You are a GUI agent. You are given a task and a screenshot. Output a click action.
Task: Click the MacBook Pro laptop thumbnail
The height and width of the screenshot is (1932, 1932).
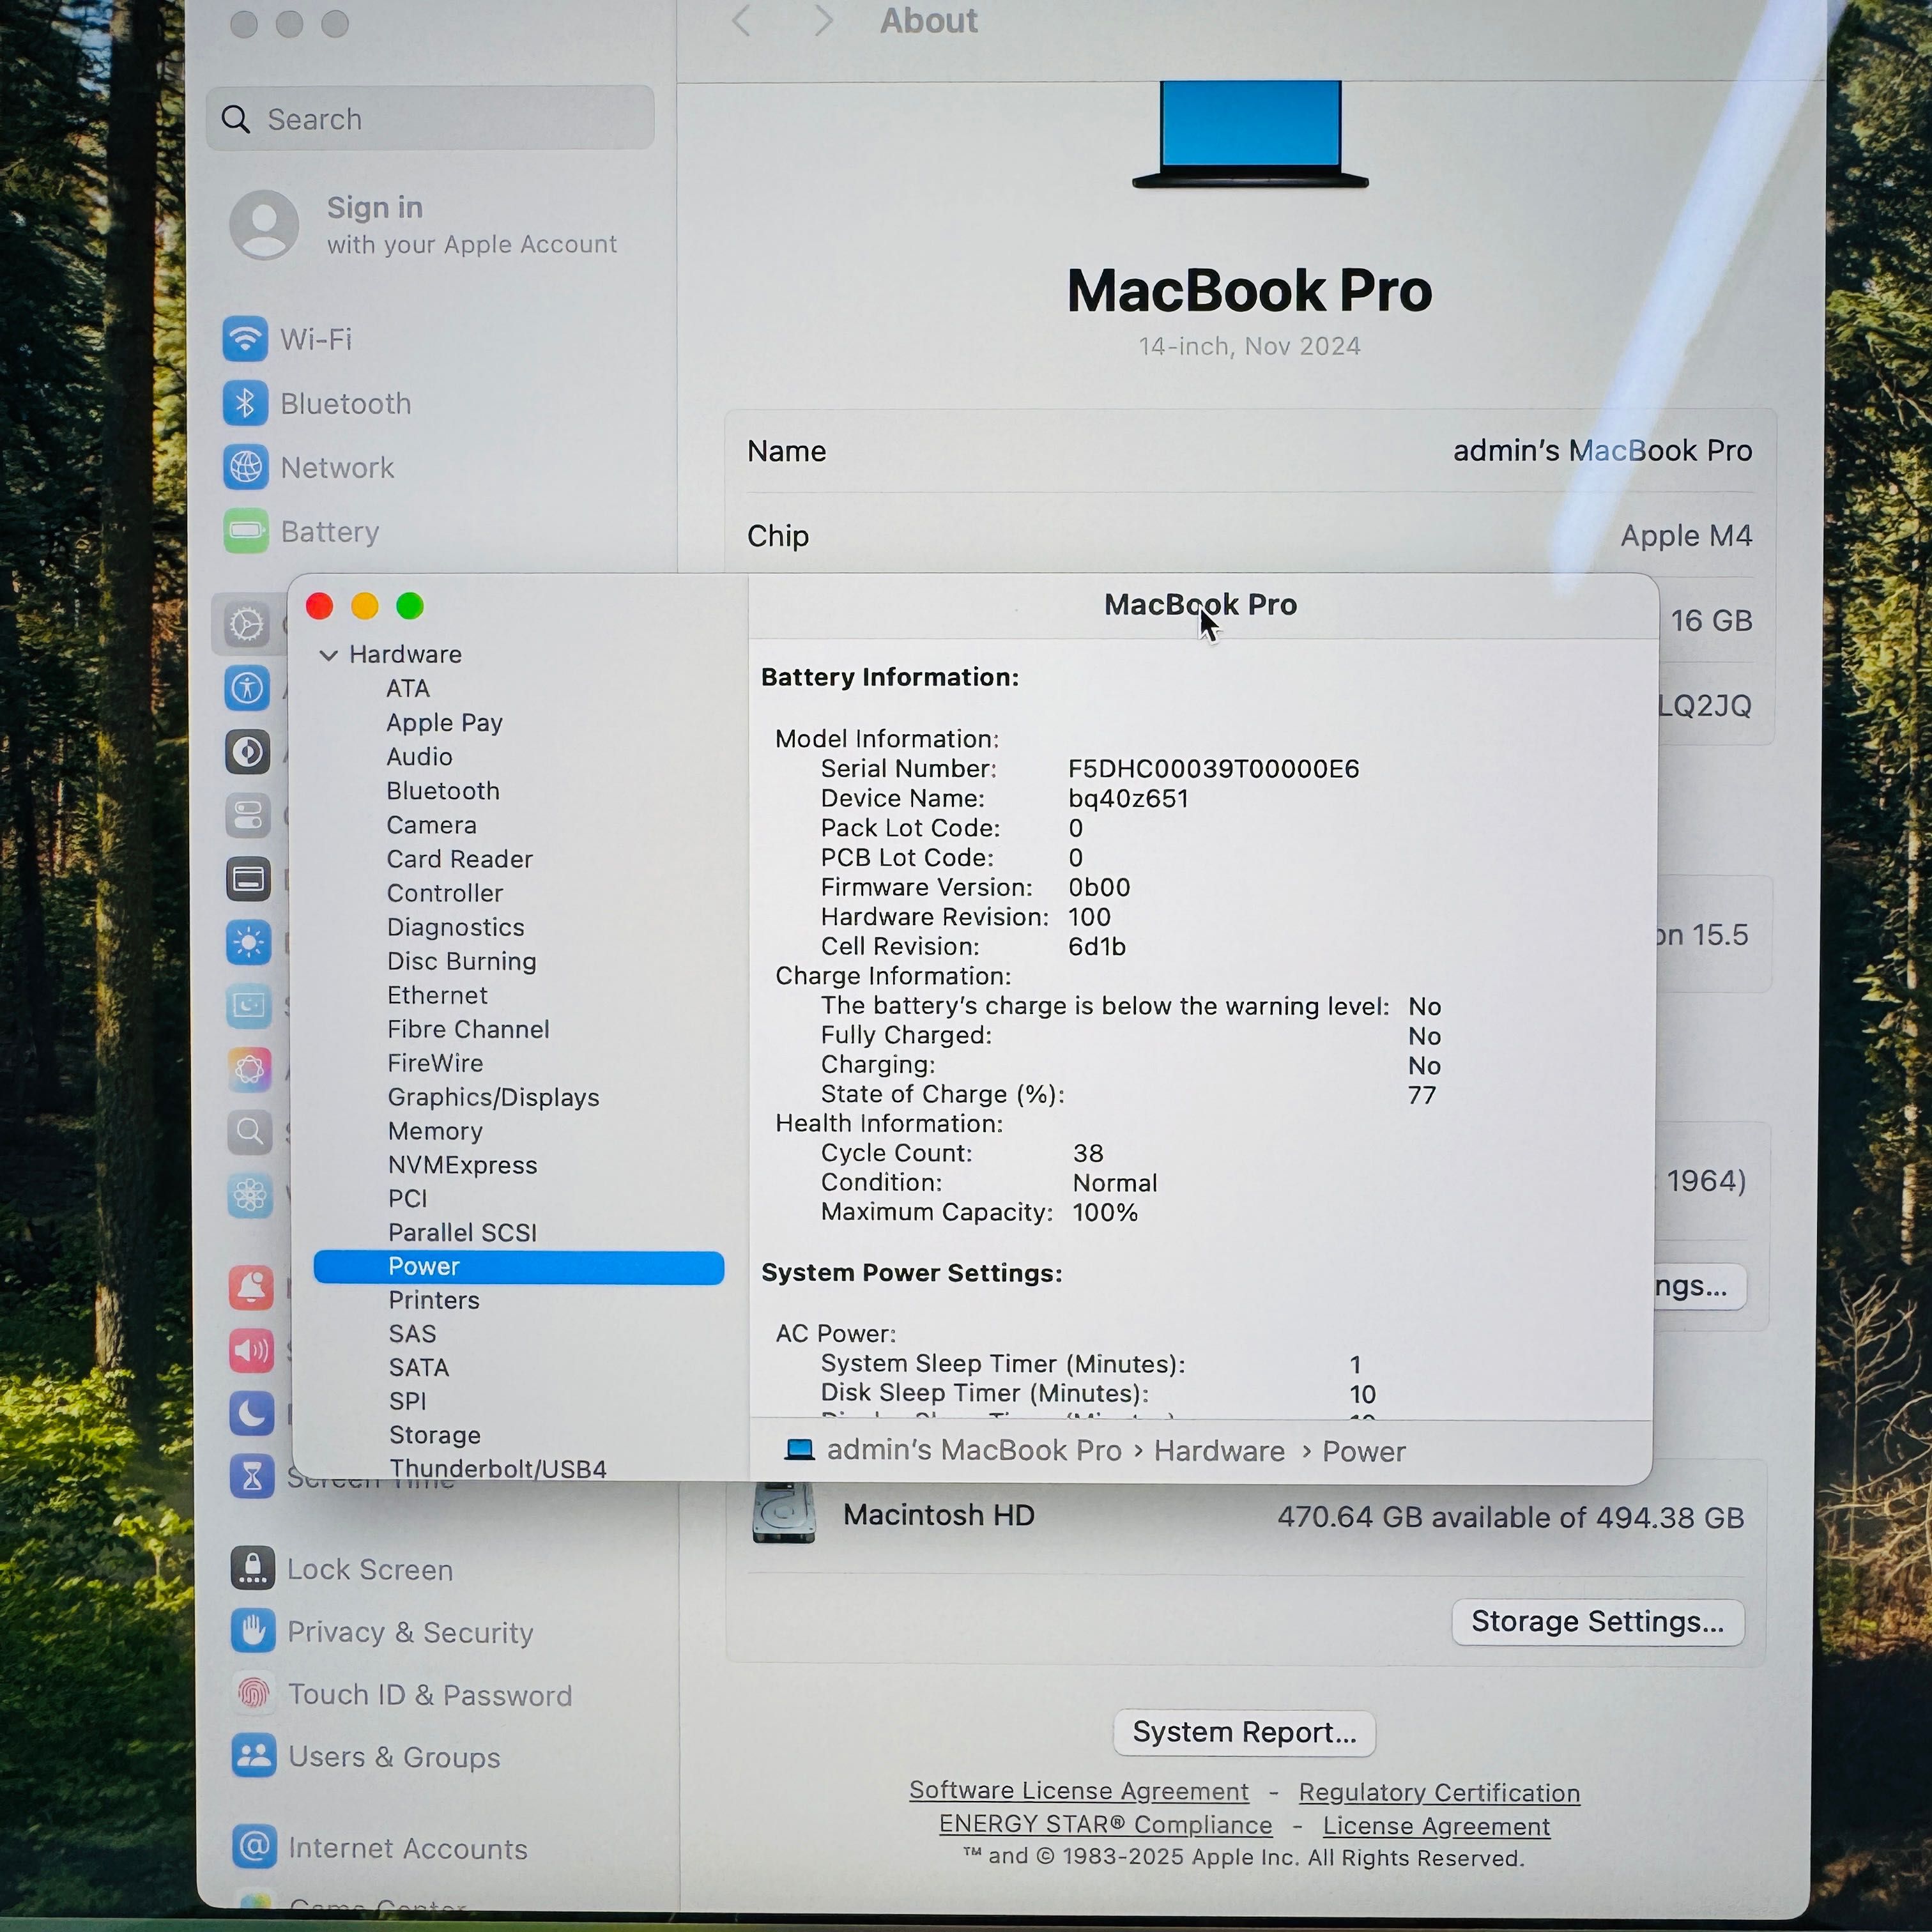coord(1250,134)
